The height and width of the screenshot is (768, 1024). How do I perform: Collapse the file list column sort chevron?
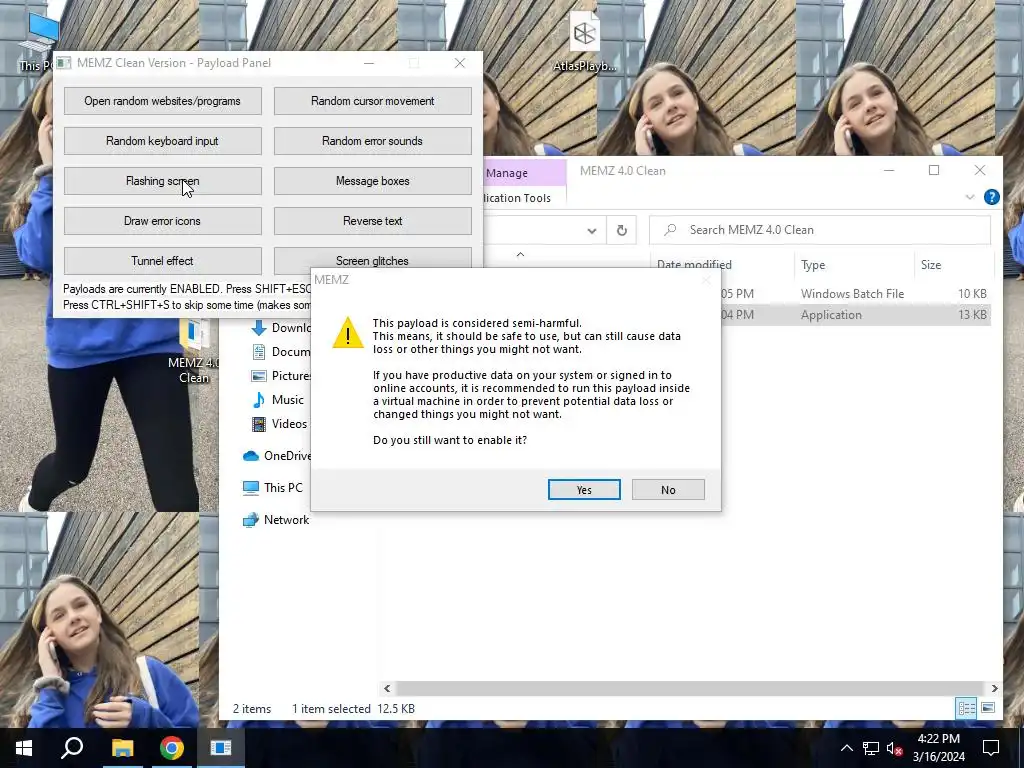[520, 255]
